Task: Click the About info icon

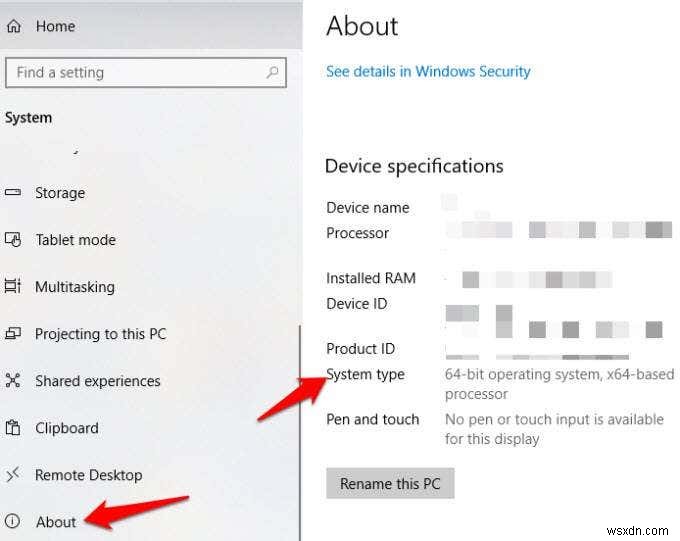Action: (13, 521)
